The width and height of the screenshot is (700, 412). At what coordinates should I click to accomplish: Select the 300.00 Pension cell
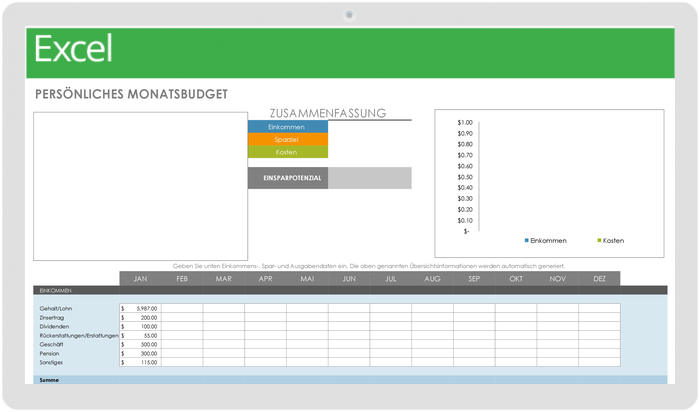pos(140,353)
